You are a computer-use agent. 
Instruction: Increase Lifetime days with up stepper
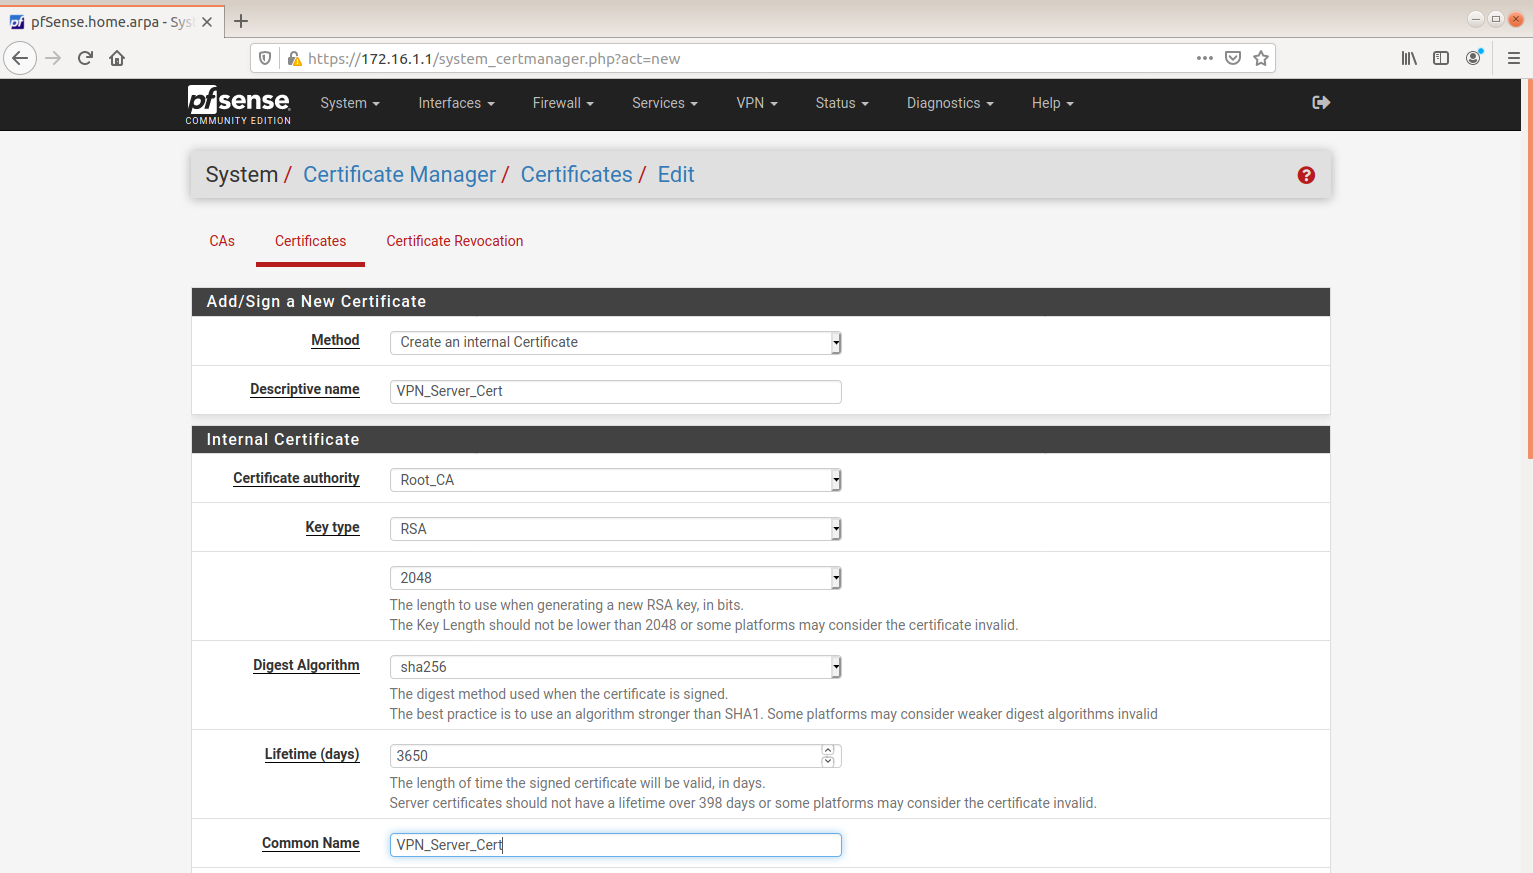pyautogui.click(x=828, y=750)
